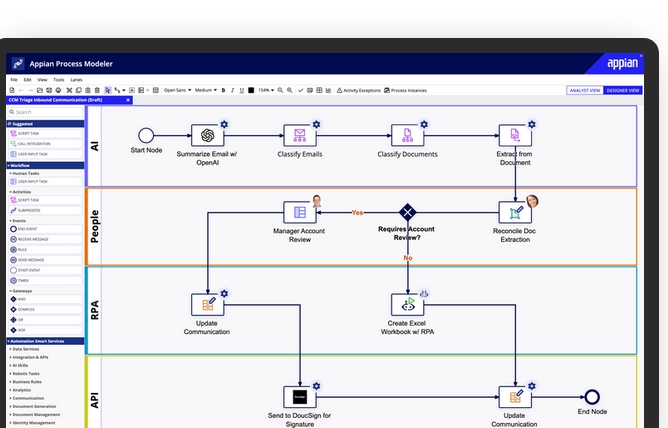The width and height of the screenshot is (668, 428).
Task: Click the People lane header
Action: coord(94,227)
